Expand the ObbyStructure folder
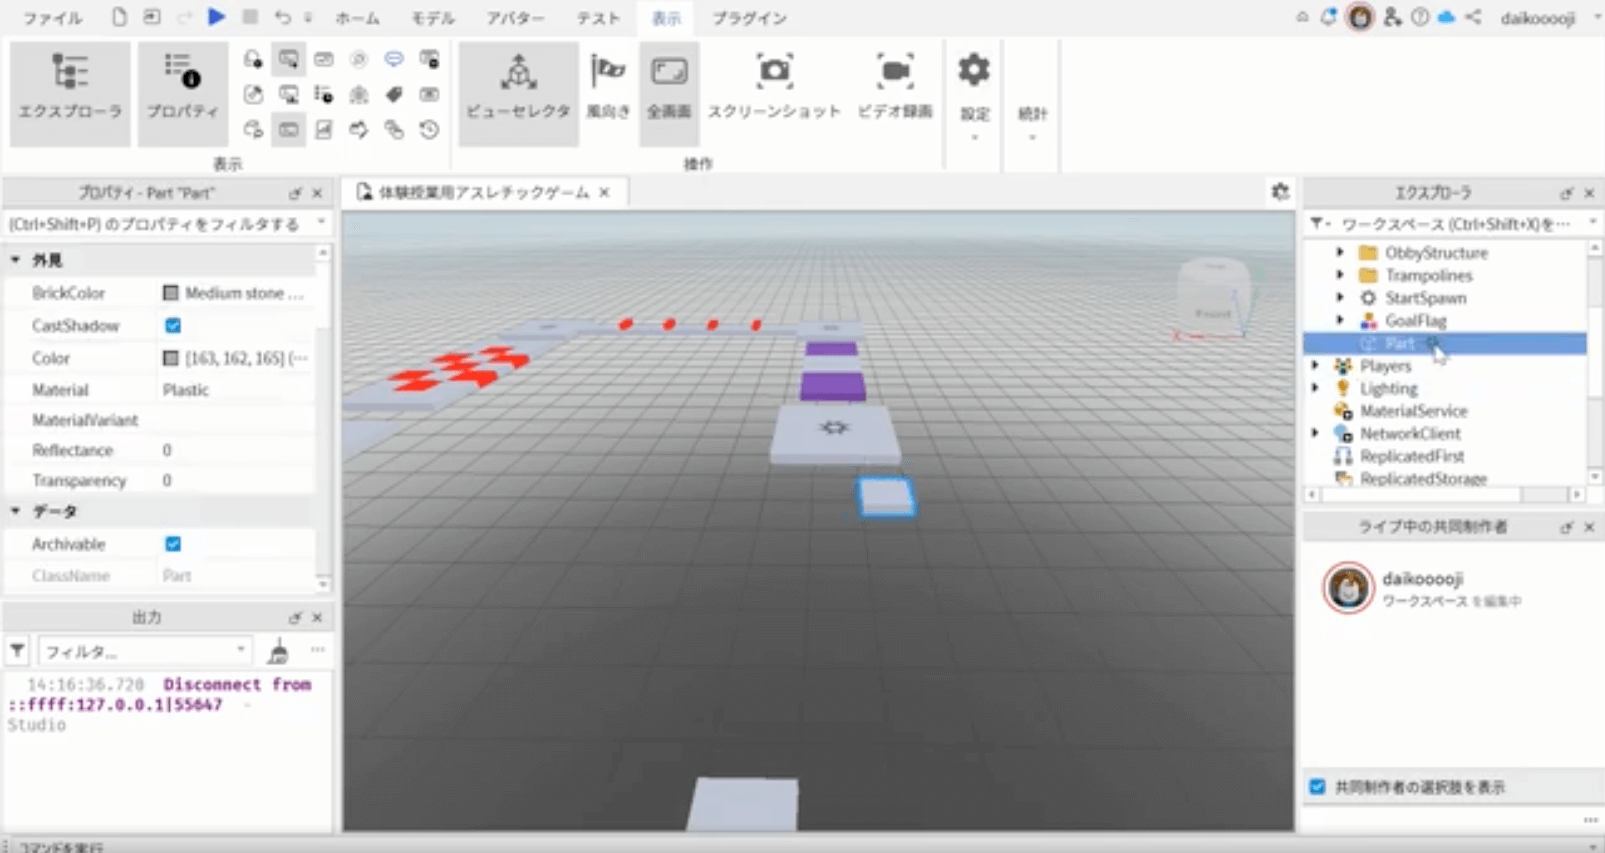 tap(1340, 252)
